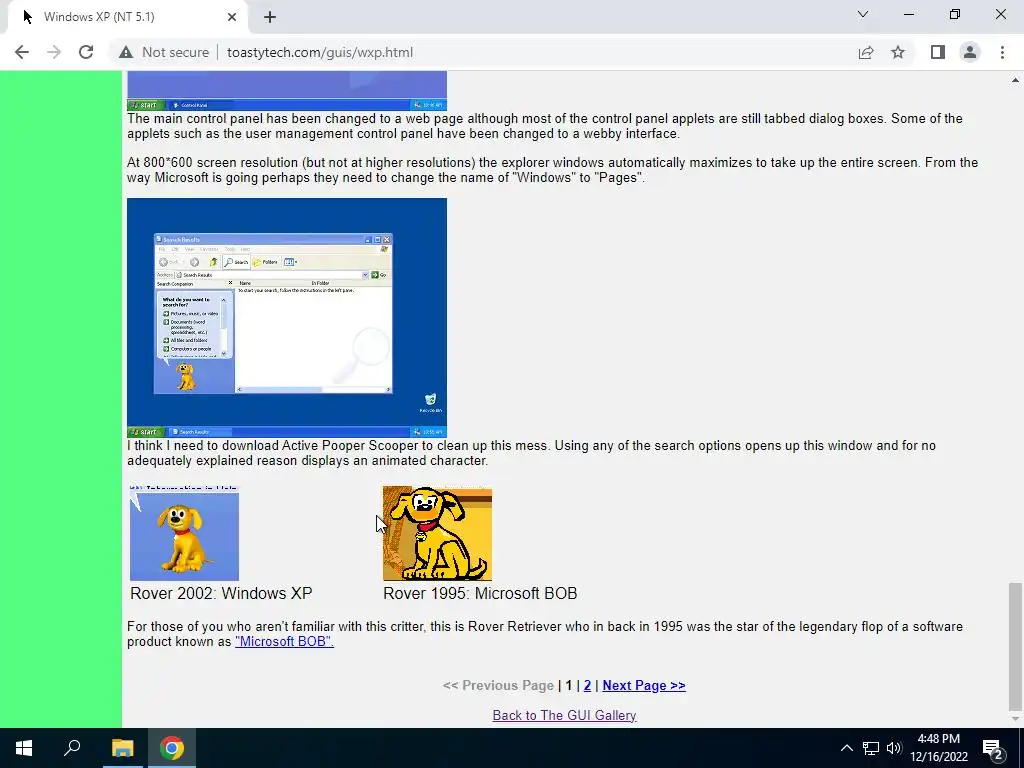Screen dimensions: 1024x768
Task: Open the Chrome profile avatar
Action: [970, 52]
